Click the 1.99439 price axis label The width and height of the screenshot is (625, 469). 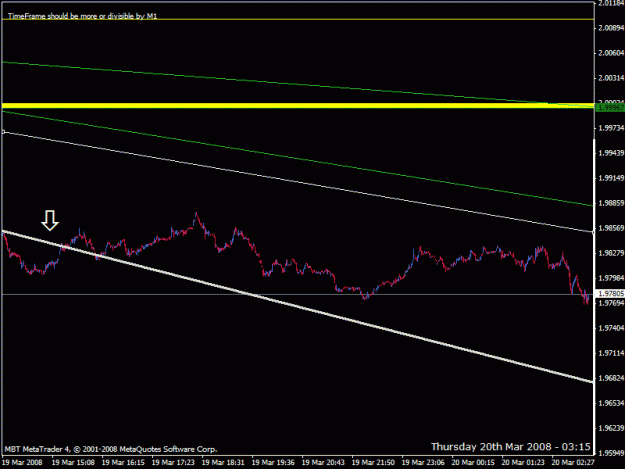(611, 153)
